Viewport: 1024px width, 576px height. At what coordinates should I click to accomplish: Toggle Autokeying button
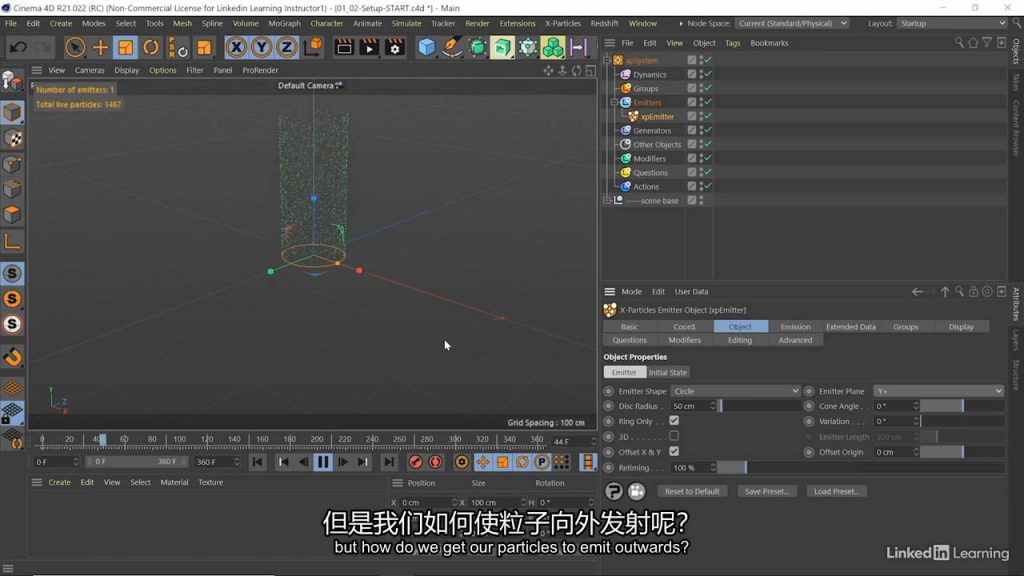click(435, 462)
